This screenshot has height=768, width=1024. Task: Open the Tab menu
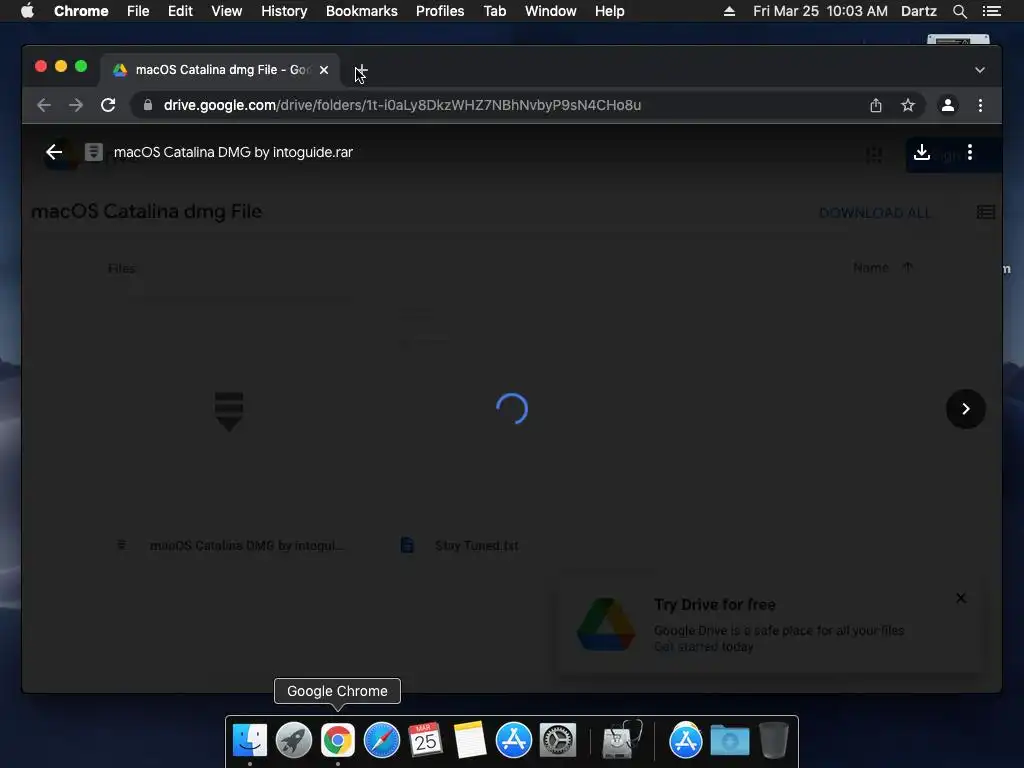coord(494,11)
